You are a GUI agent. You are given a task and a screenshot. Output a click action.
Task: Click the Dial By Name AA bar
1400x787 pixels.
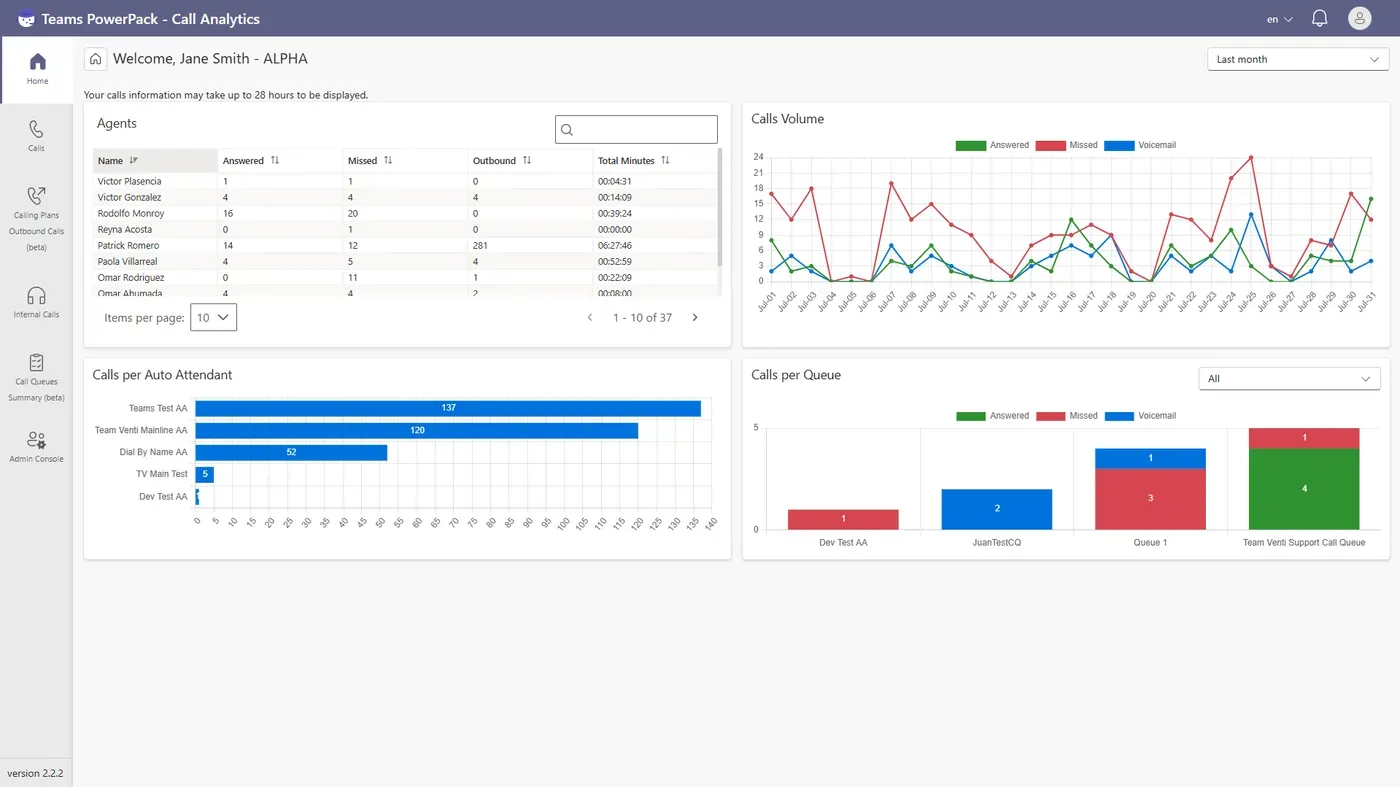pos(291,452)
